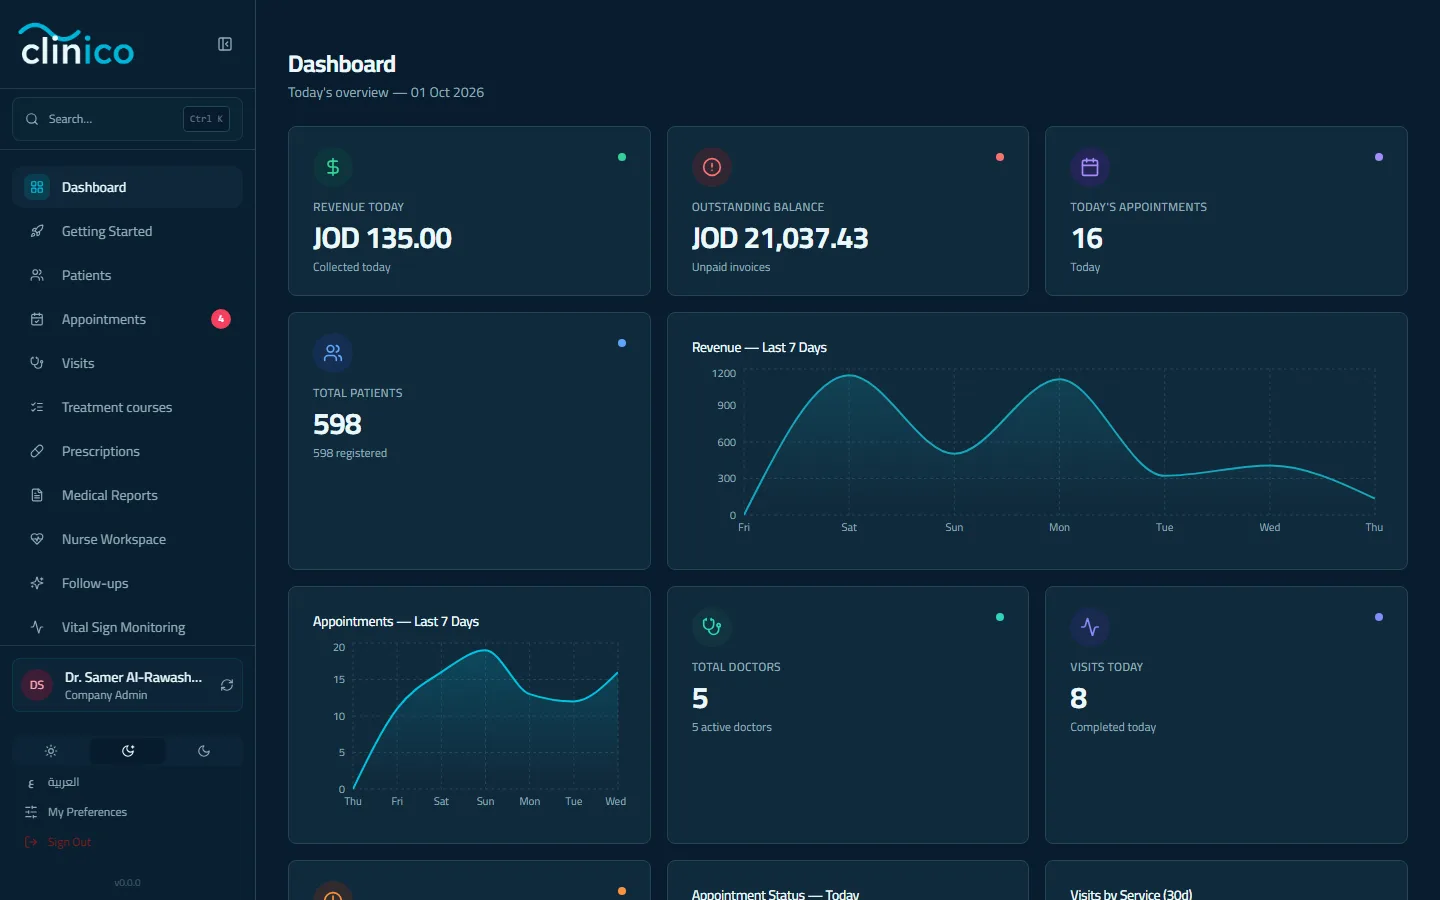Select the crescent moon dark theme toggle
This screenshot has height=900, width=1440.
204,751
